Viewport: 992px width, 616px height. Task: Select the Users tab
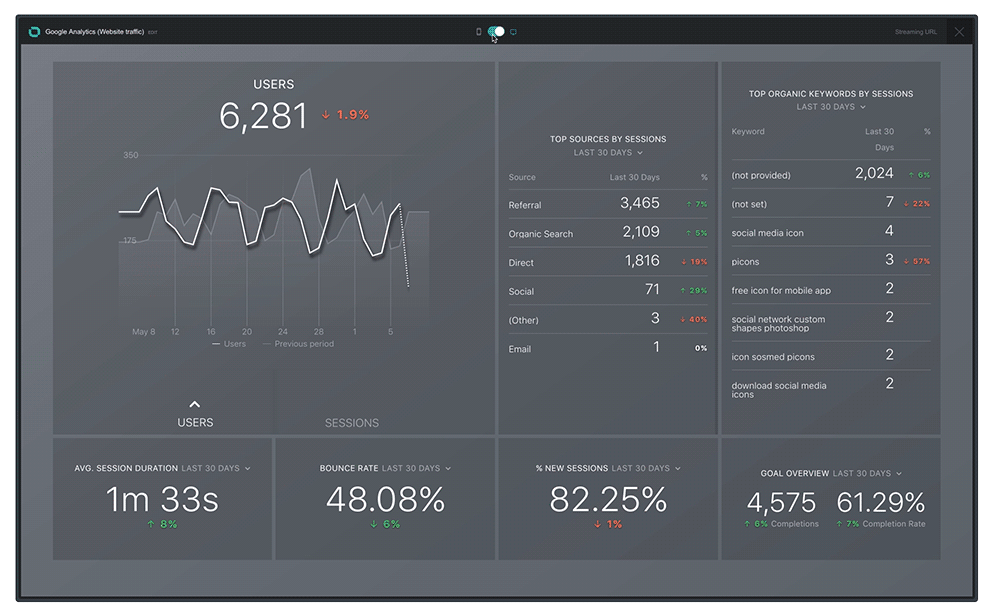pos(195,423)
